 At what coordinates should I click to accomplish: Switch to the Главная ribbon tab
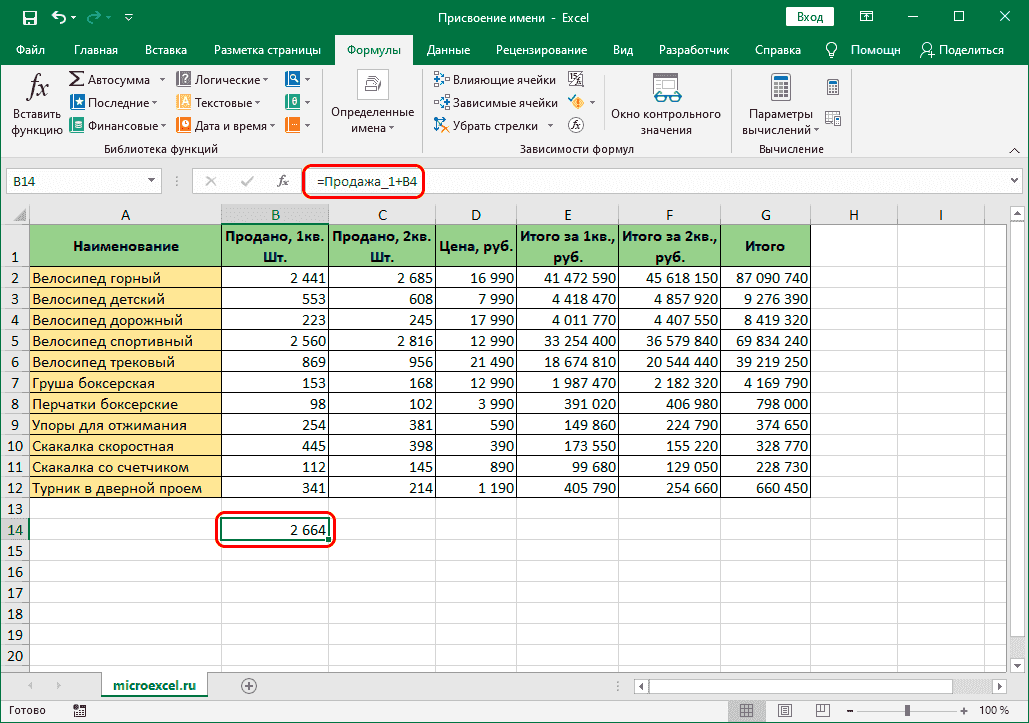tap(96, 50)
